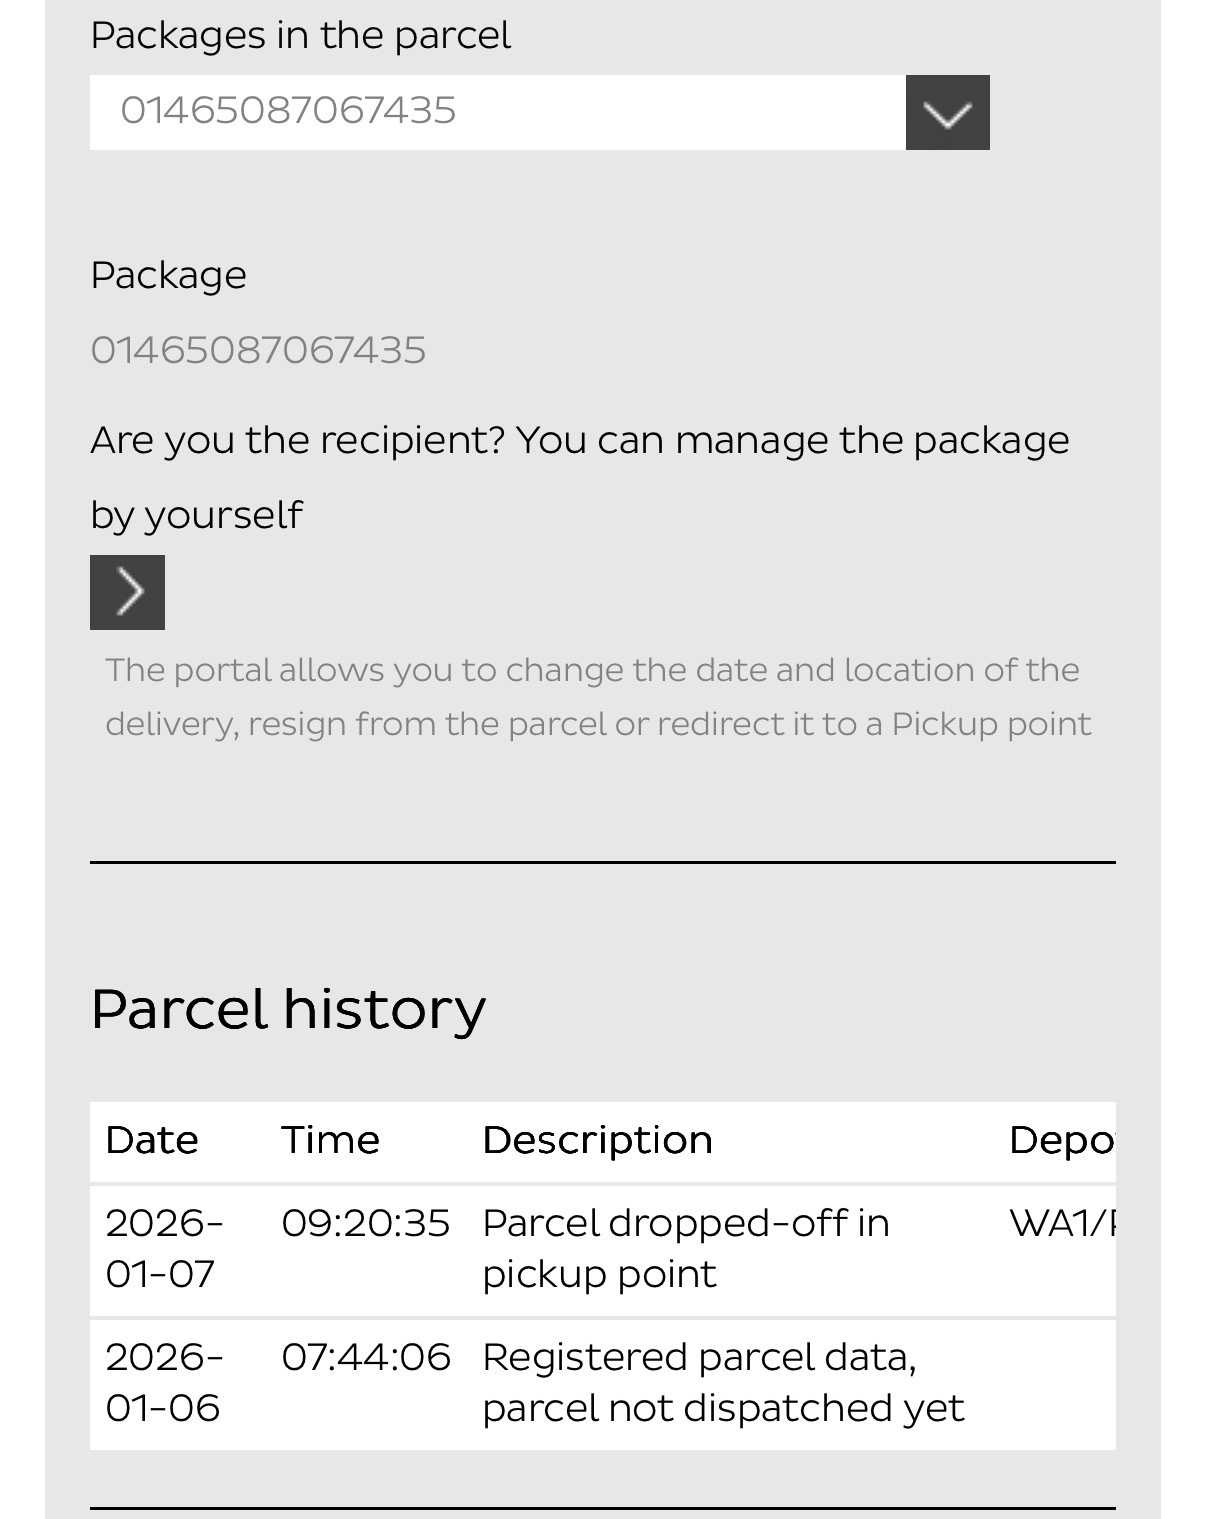Screen dimensions: 1206x1519
Task: Select the grey package number under Package
Action: pyautogui.click(x=258, y=351)
